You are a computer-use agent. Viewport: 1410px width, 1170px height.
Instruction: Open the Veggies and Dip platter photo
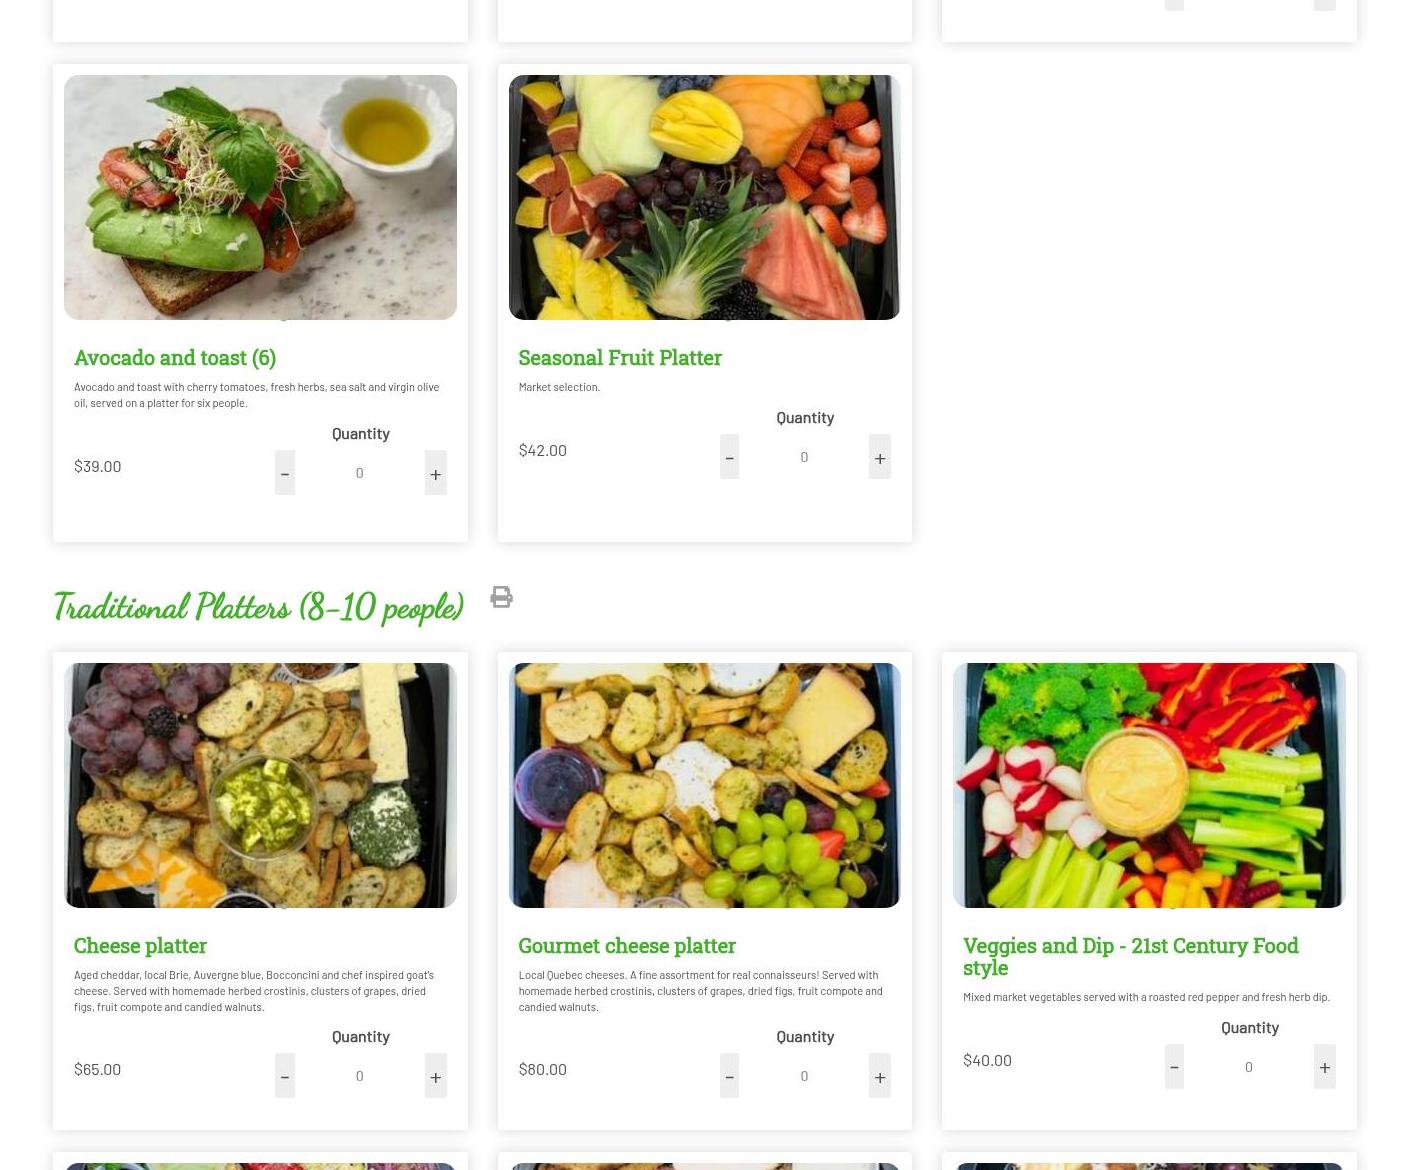(x=1149, y=785)
